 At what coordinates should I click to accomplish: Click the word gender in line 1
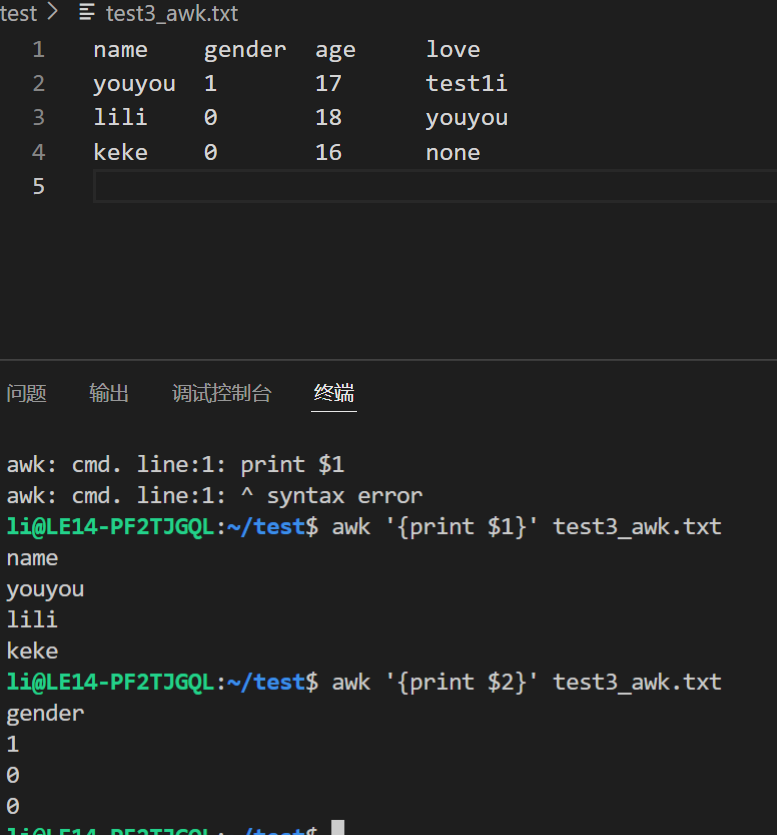tap(244, 49)
